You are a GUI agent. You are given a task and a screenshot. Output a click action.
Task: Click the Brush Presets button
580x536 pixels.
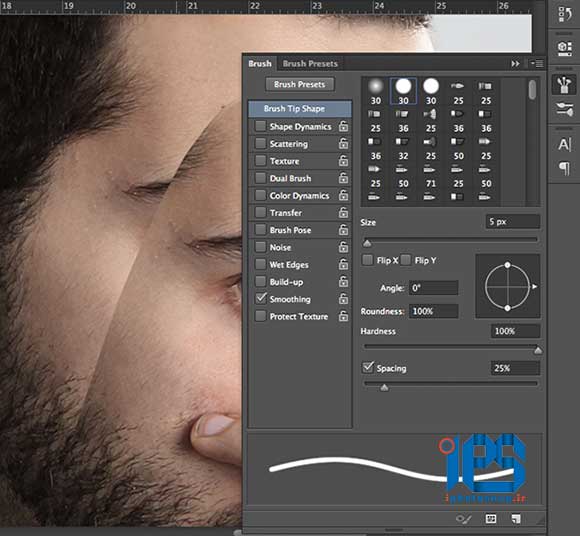click(300, 84)
